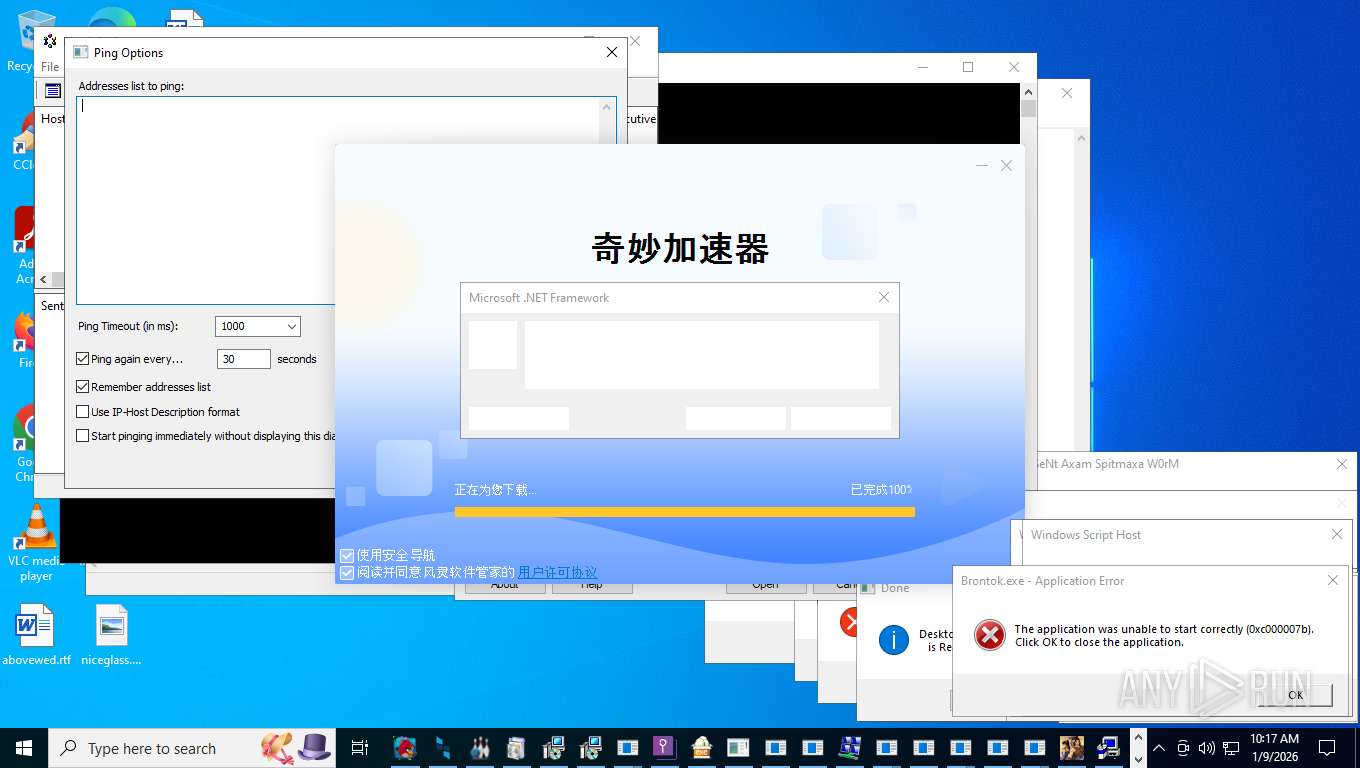Click scroll-up arrow in addresses text area
Image resolution: width=1360 pixels, height=768 pixels.
tap(607, 106)
